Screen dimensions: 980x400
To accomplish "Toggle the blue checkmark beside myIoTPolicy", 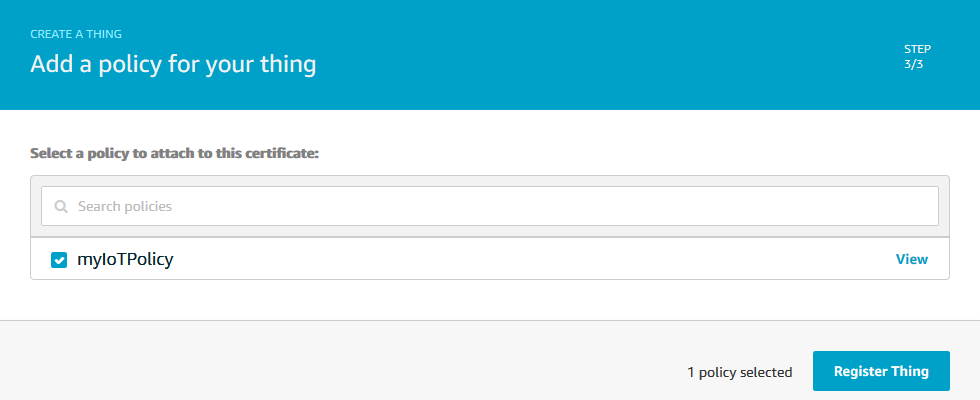I will click(59, 260).
